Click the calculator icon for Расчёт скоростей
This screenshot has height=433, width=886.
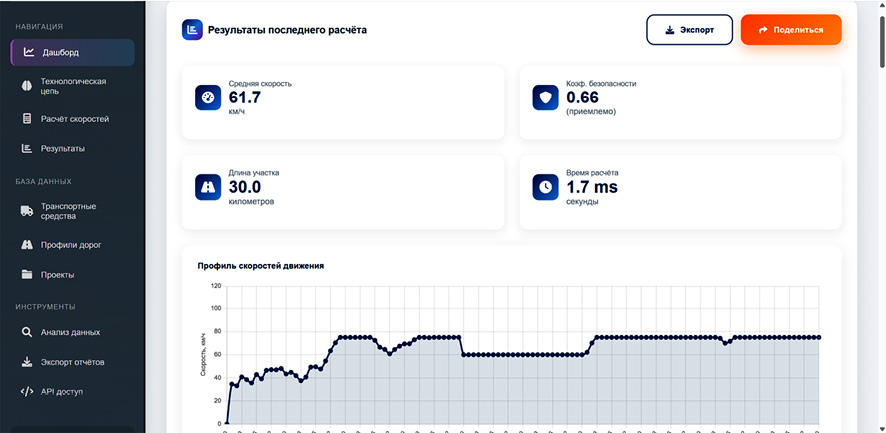tap(27, 119)
